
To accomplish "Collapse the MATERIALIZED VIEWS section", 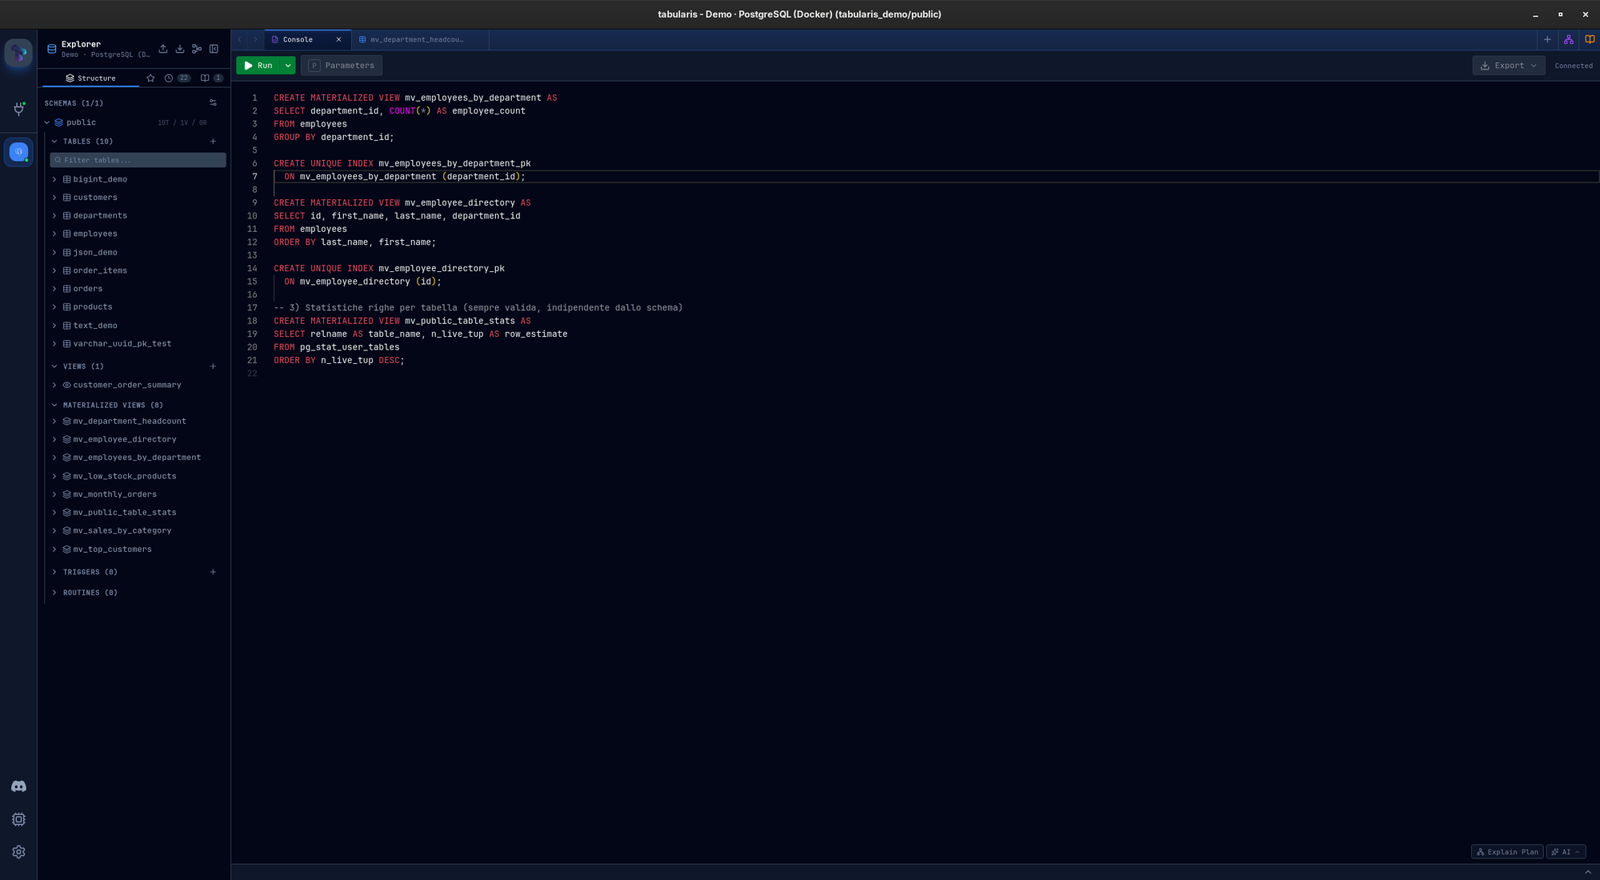I will pyautogui.click(x=55, y=405).
